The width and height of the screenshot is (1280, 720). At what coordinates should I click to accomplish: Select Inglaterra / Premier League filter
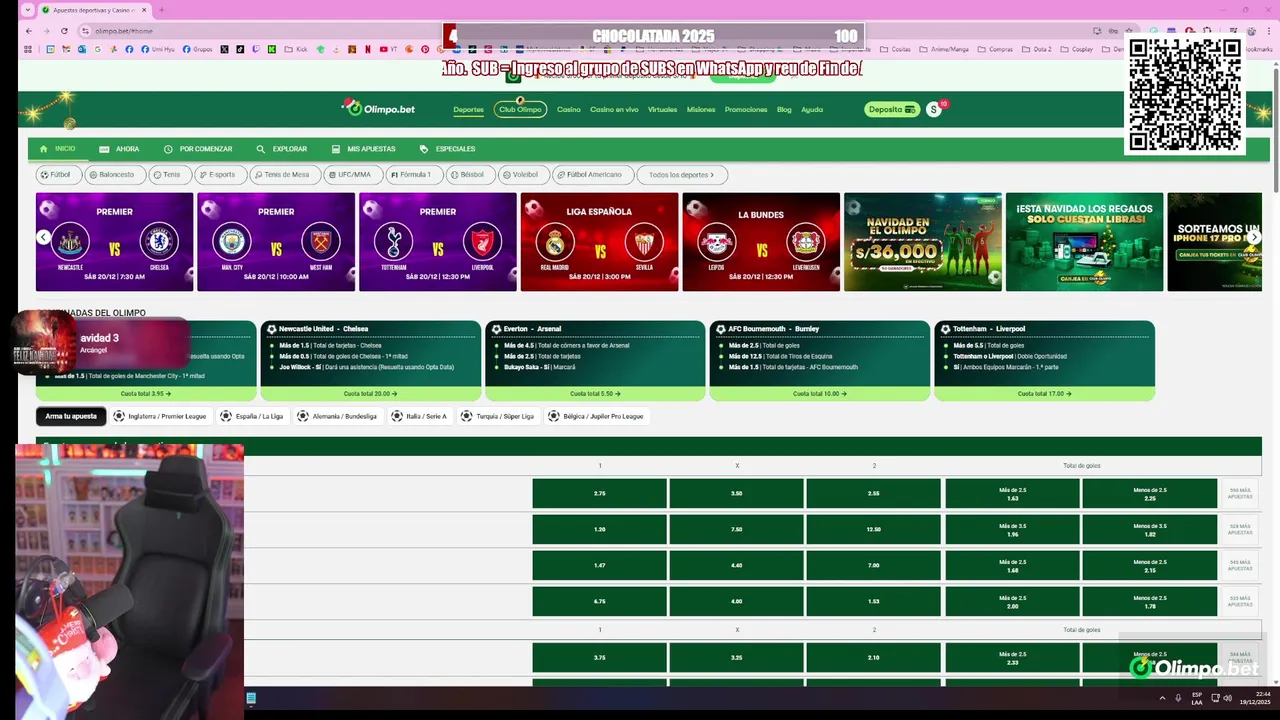[159, 416]
